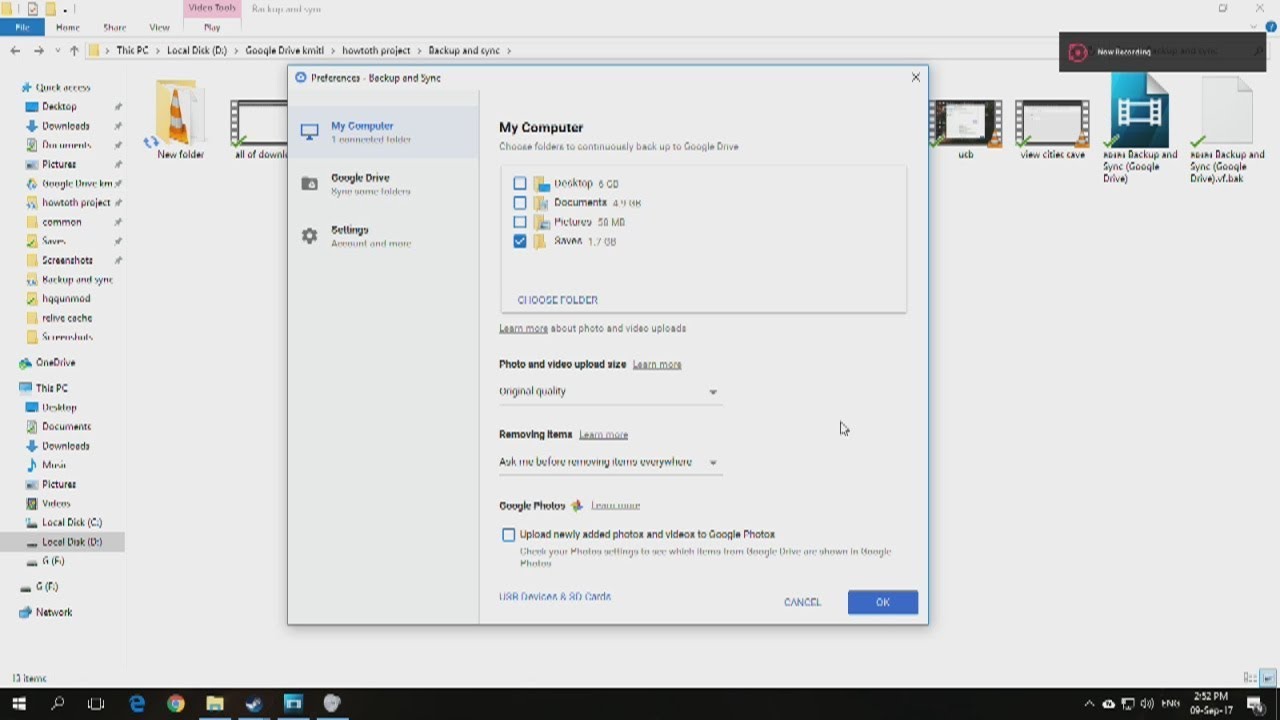Launch Google Chrome from taskbar
This screenshot has width=1280, height=720.
[176, 704]
